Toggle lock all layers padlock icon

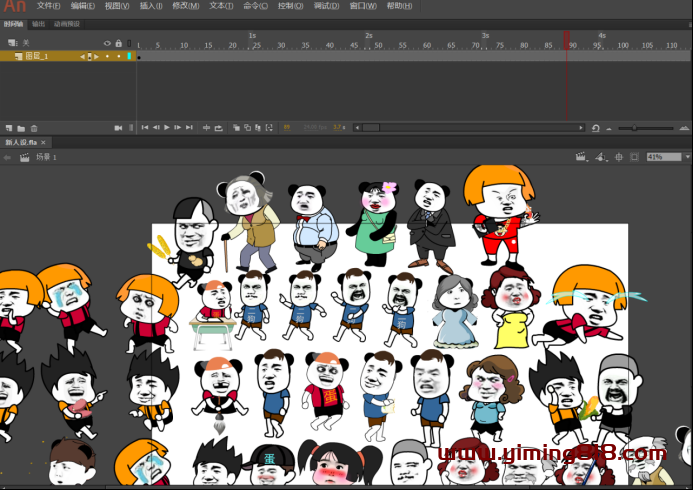point(118,44)
